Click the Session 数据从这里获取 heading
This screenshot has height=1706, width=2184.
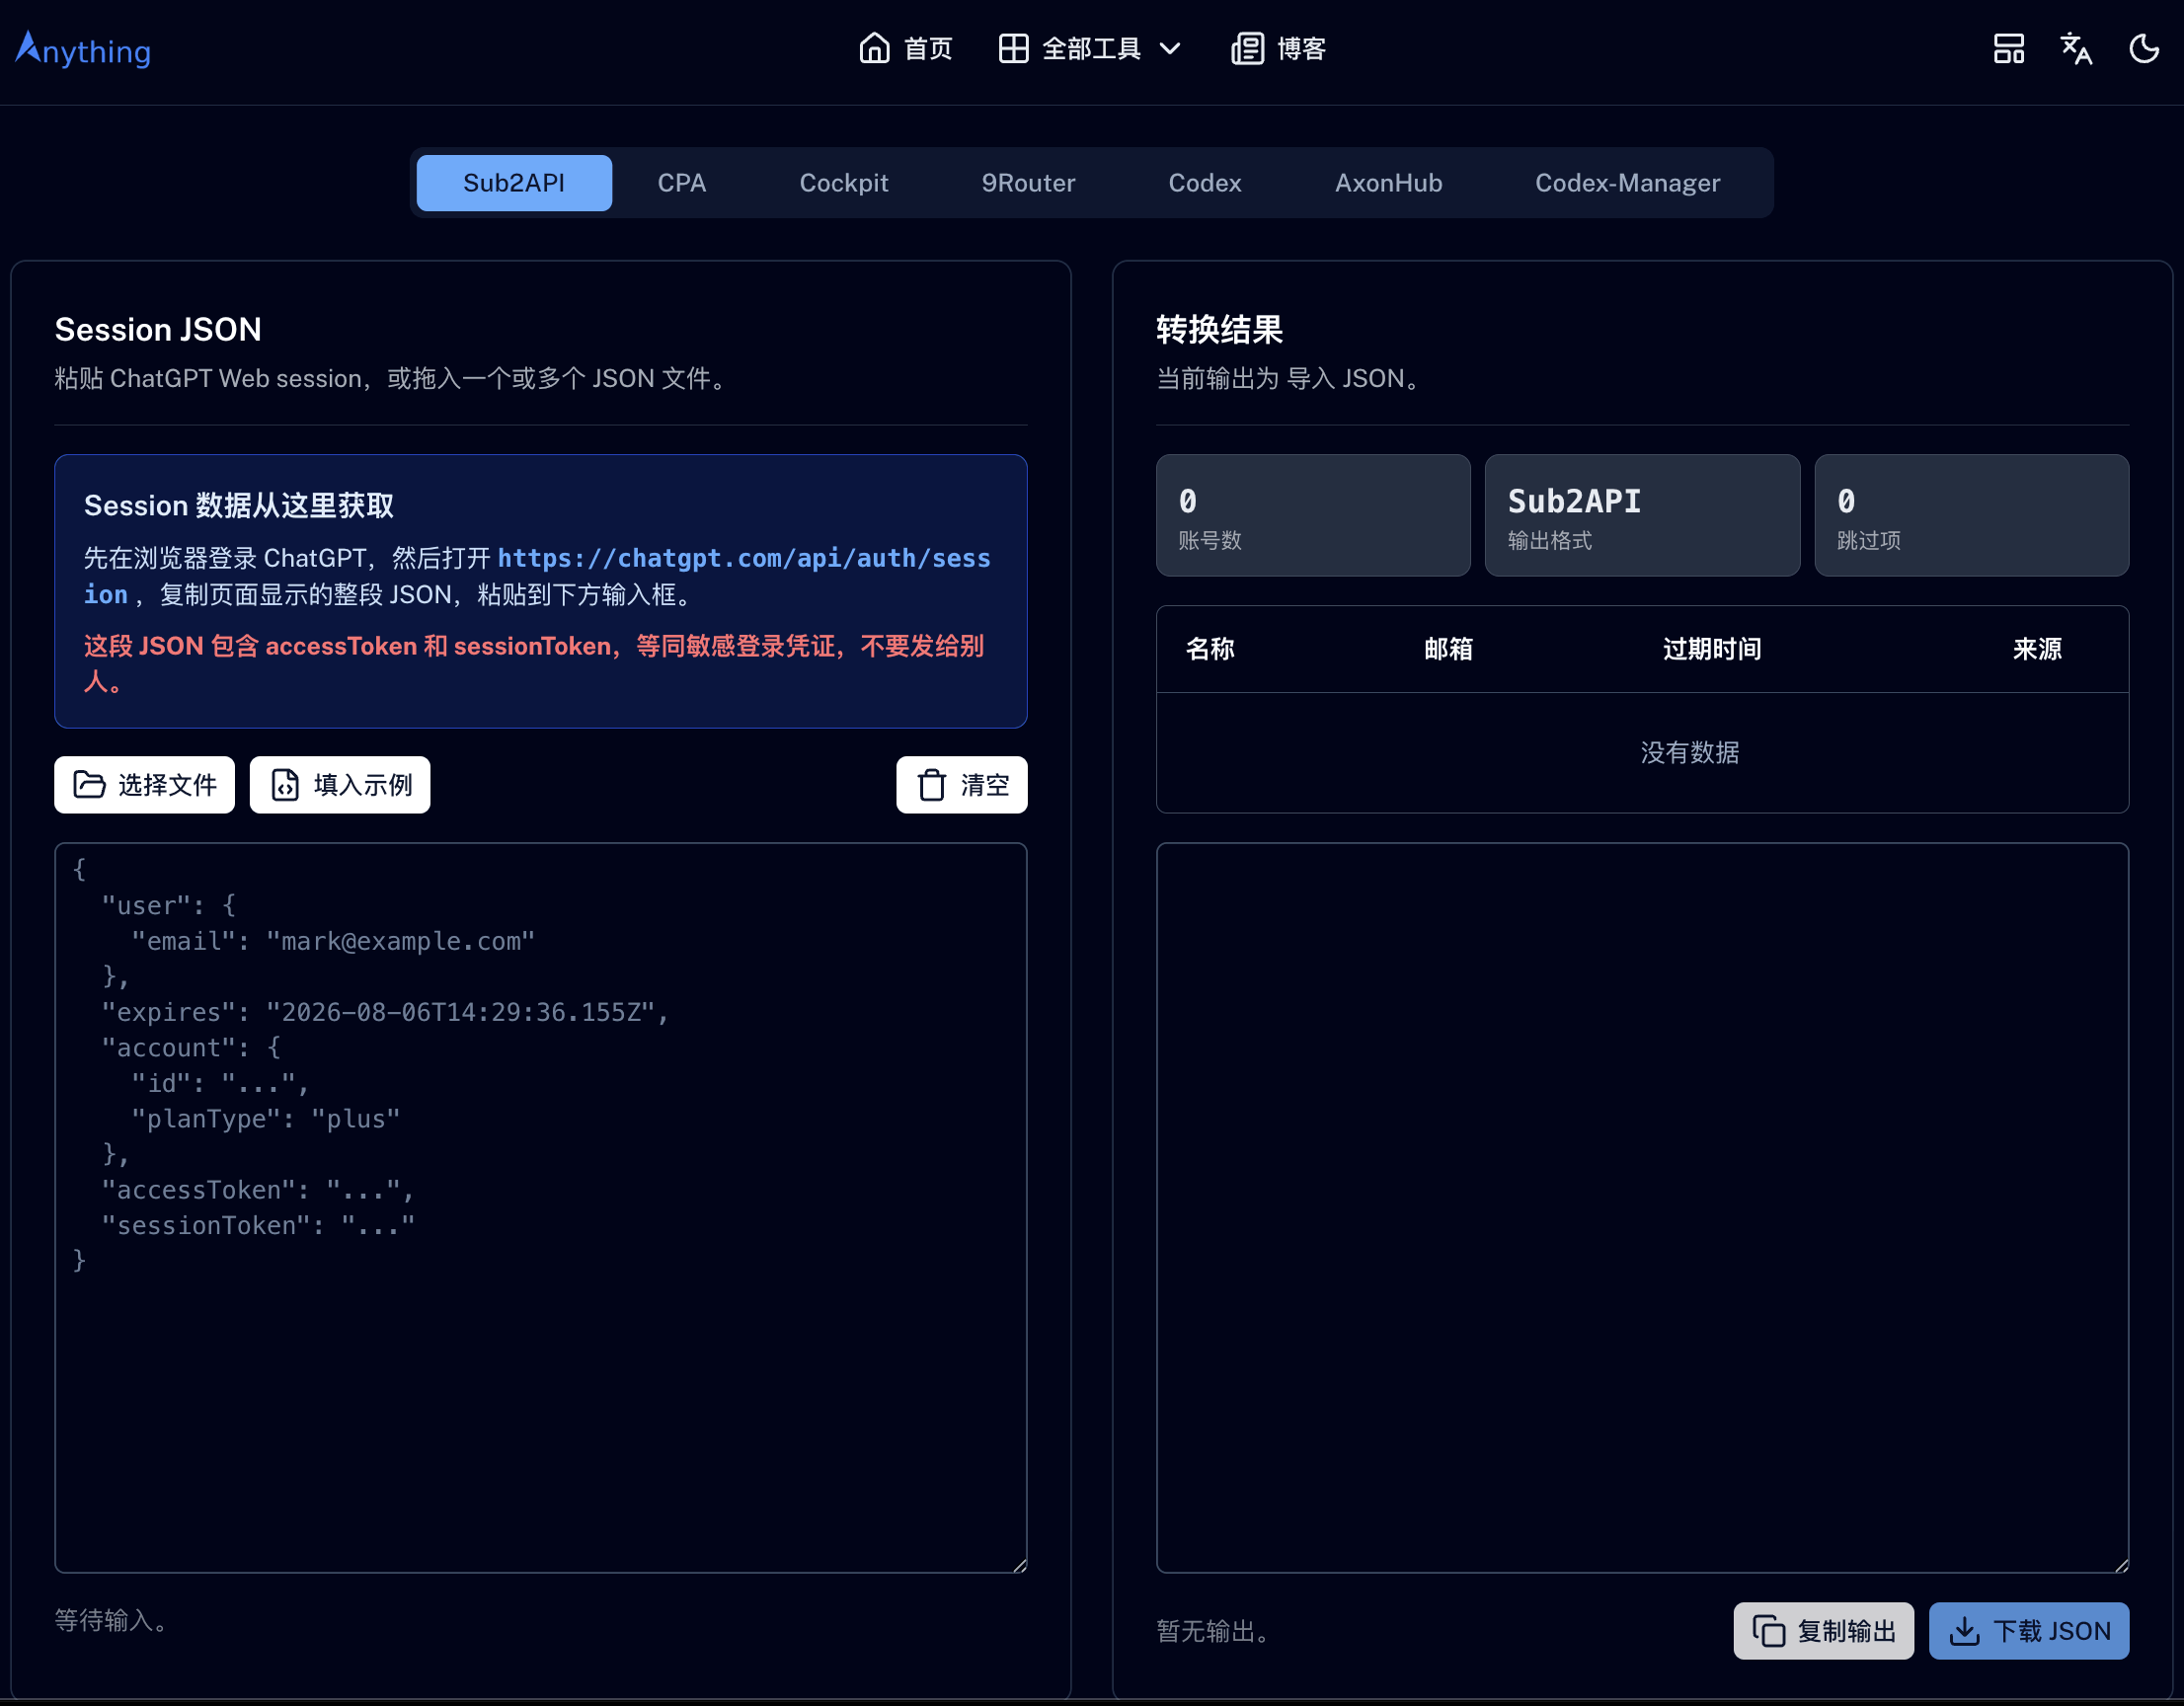(x=239, y=505)
